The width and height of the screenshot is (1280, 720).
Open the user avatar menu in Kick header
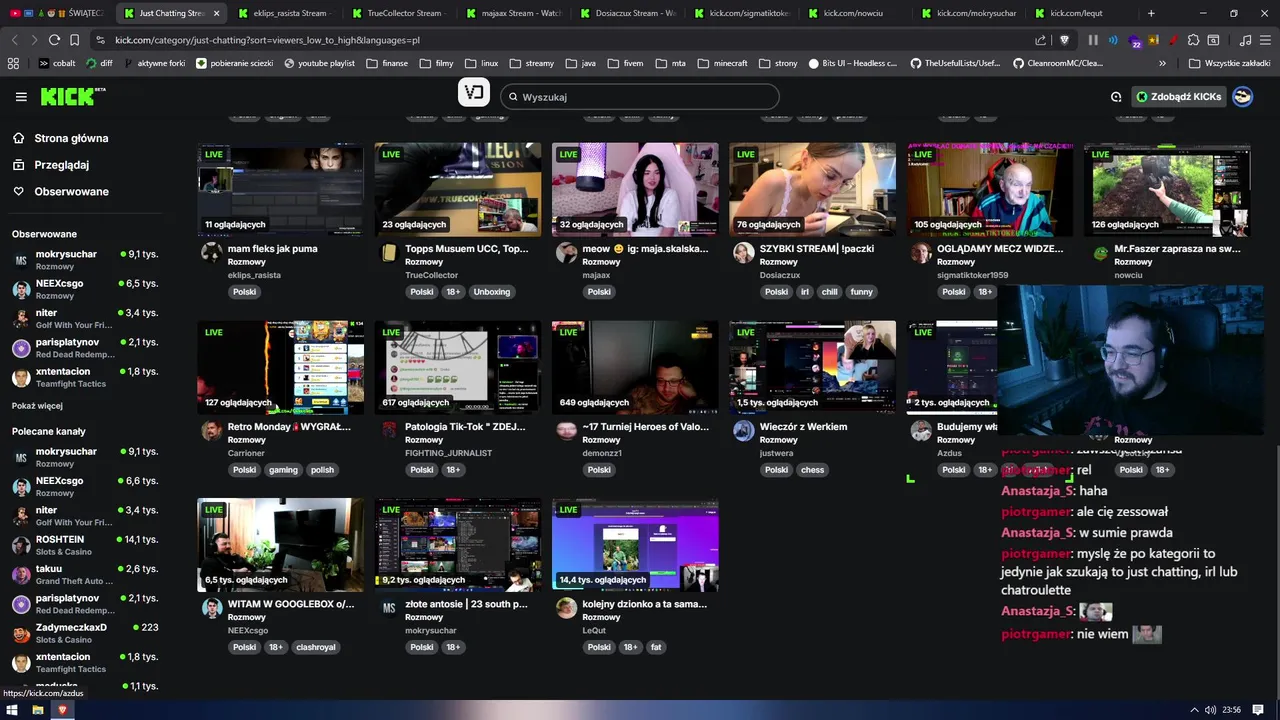point(1242,96)
